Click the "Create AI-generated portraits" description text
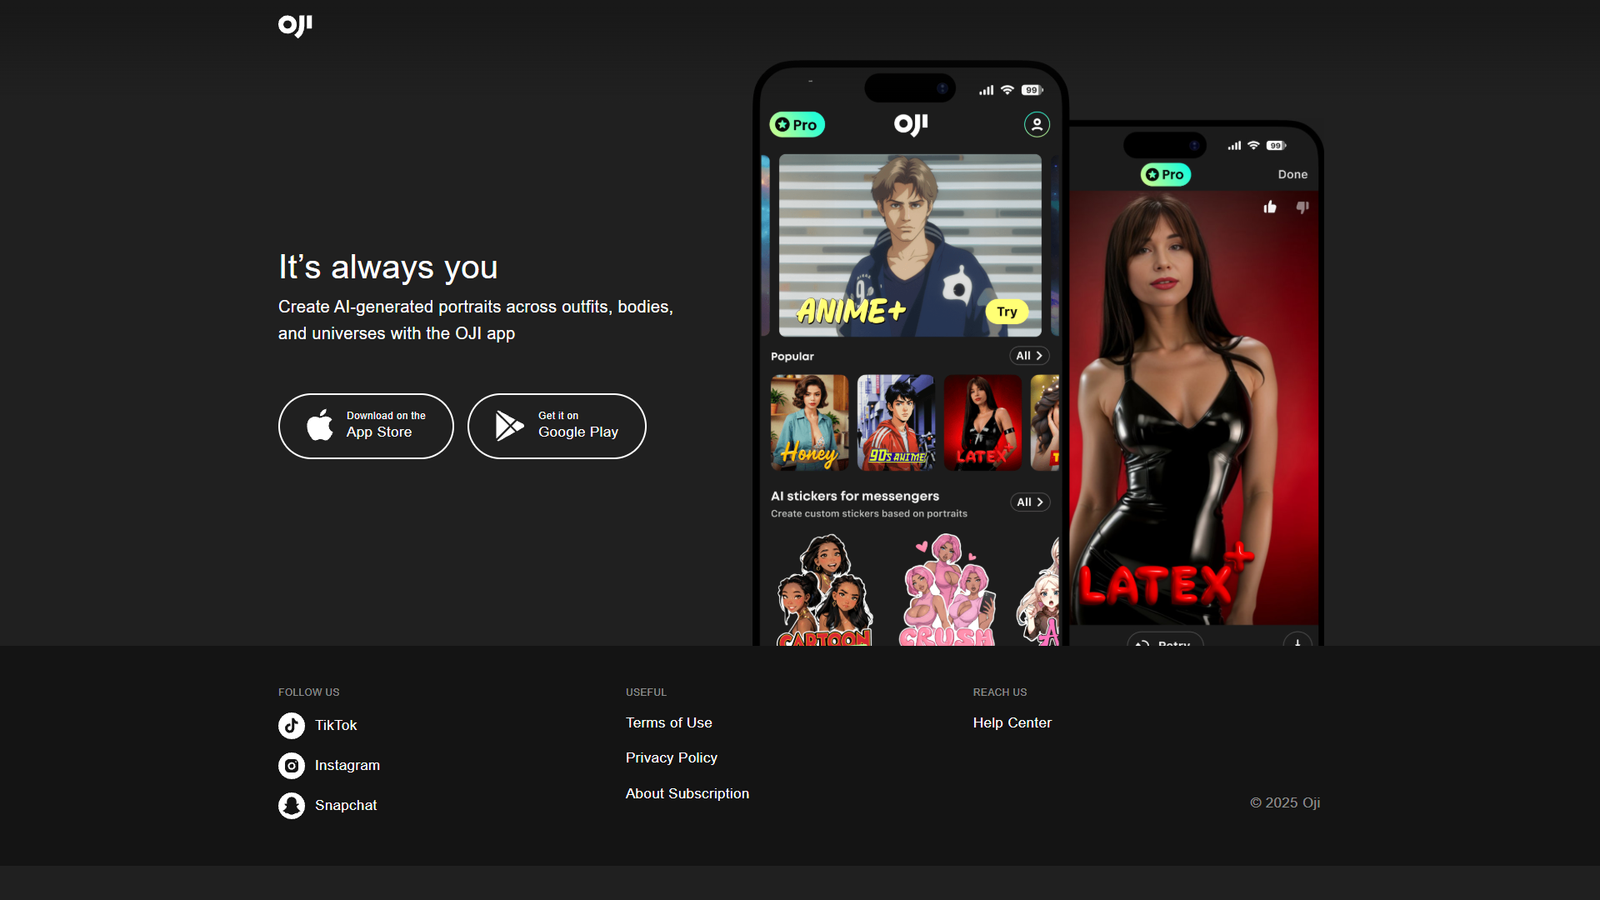Viewport: 1600px width, 900px height. click(476, 320)
